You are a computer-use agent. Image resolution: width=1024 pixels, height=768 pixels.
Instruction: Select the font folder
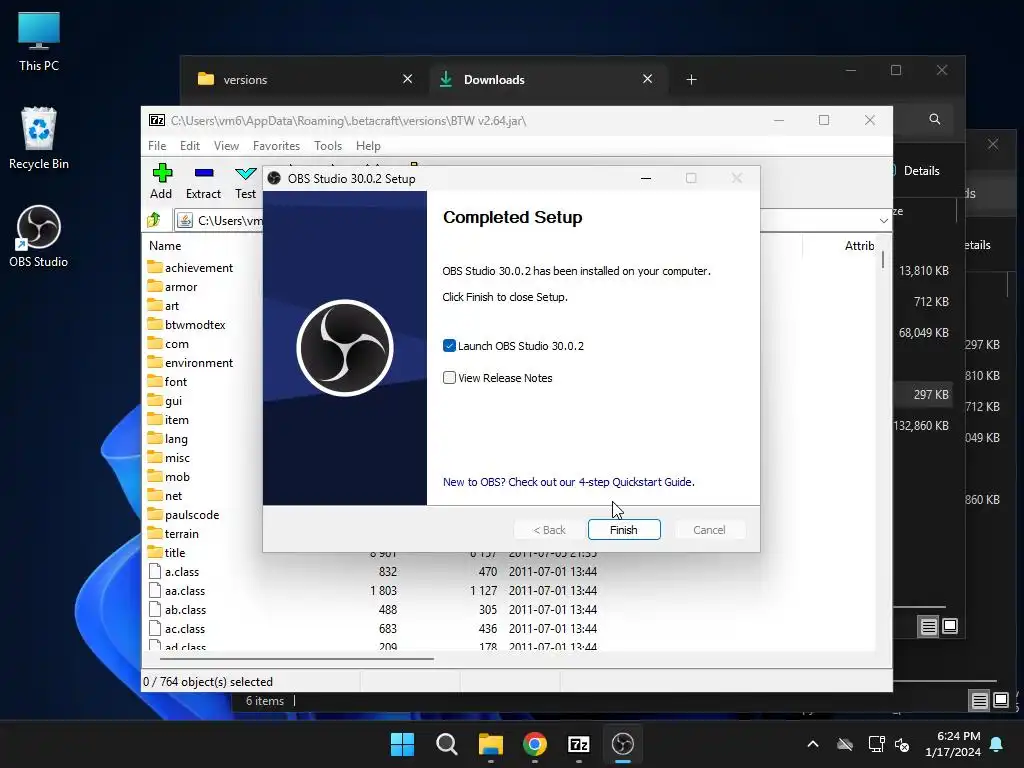pos(167,381)
